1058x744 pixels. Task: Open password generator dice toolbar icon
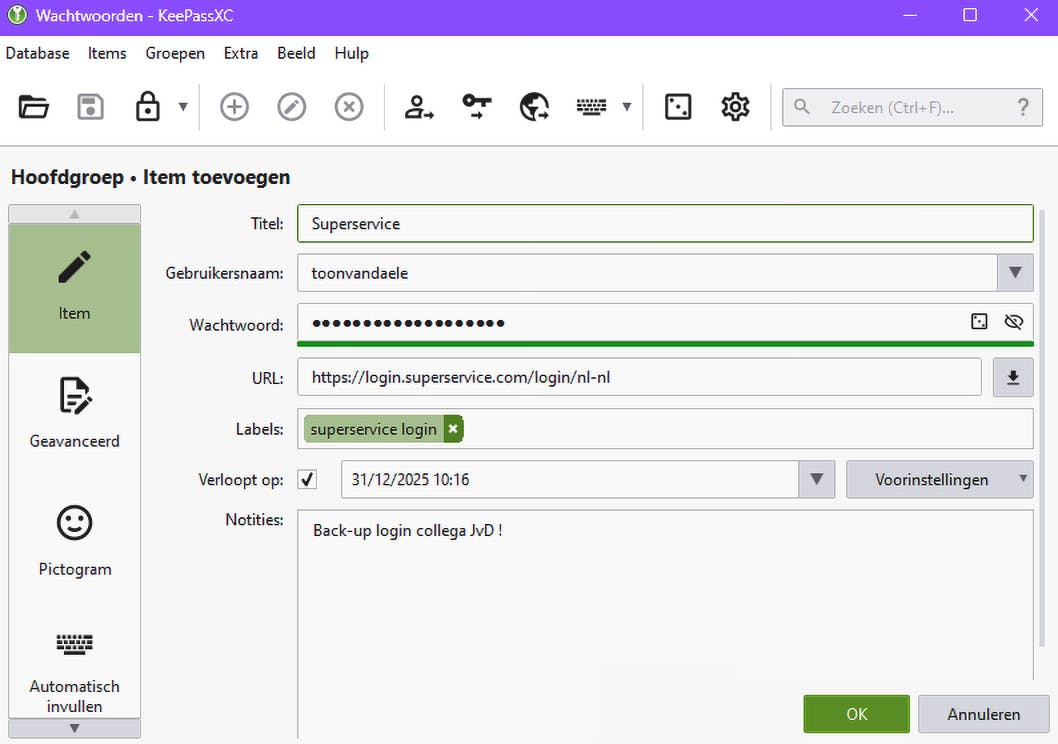pyautogui.click(x=677, y=107)
